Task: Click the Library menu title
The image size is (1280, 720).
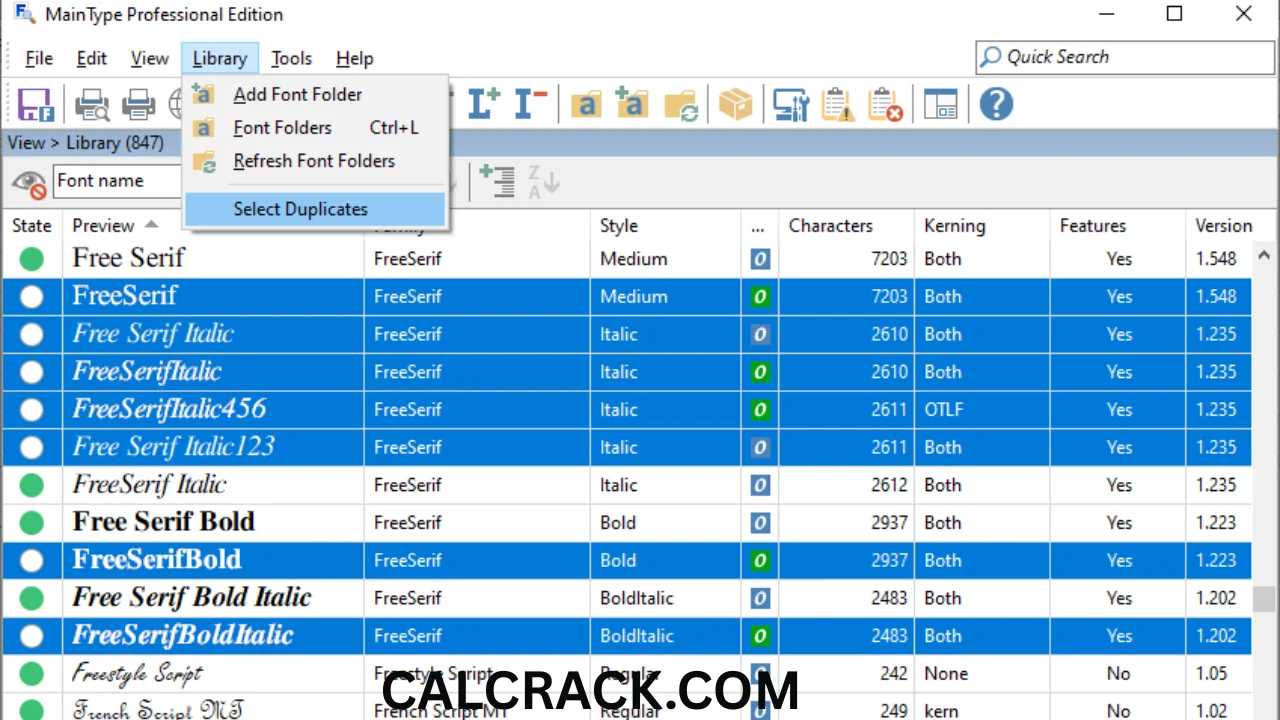Action: pyautogui.click(x=220, y=59)
